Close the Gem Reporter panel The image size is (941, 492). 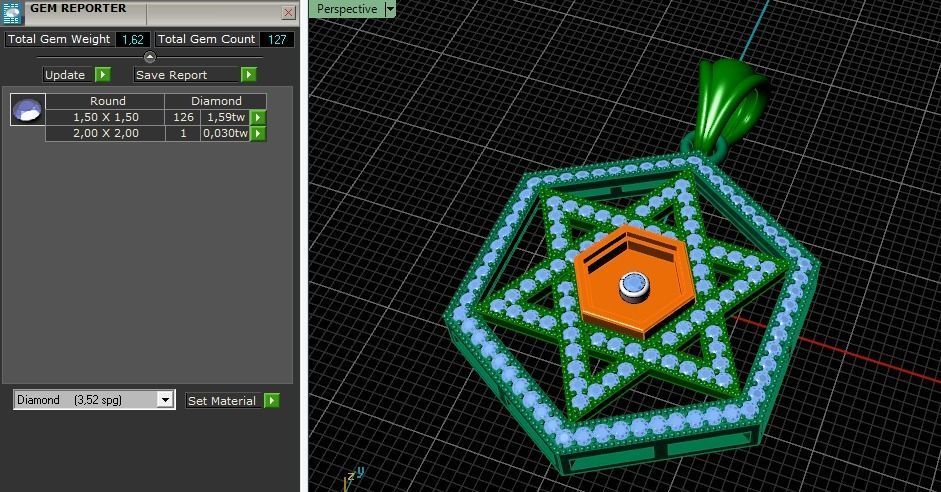(289, 12)
